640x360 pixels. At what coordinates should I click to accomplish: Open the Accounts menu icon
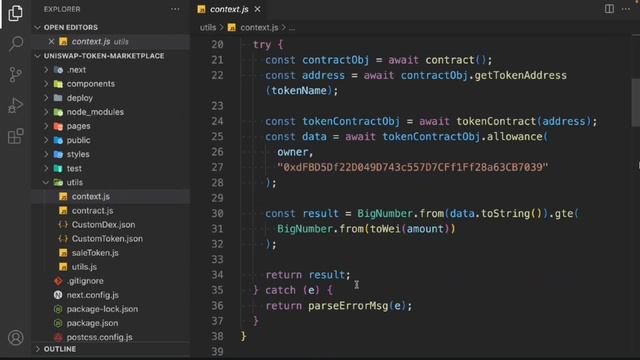coord(16,338)
